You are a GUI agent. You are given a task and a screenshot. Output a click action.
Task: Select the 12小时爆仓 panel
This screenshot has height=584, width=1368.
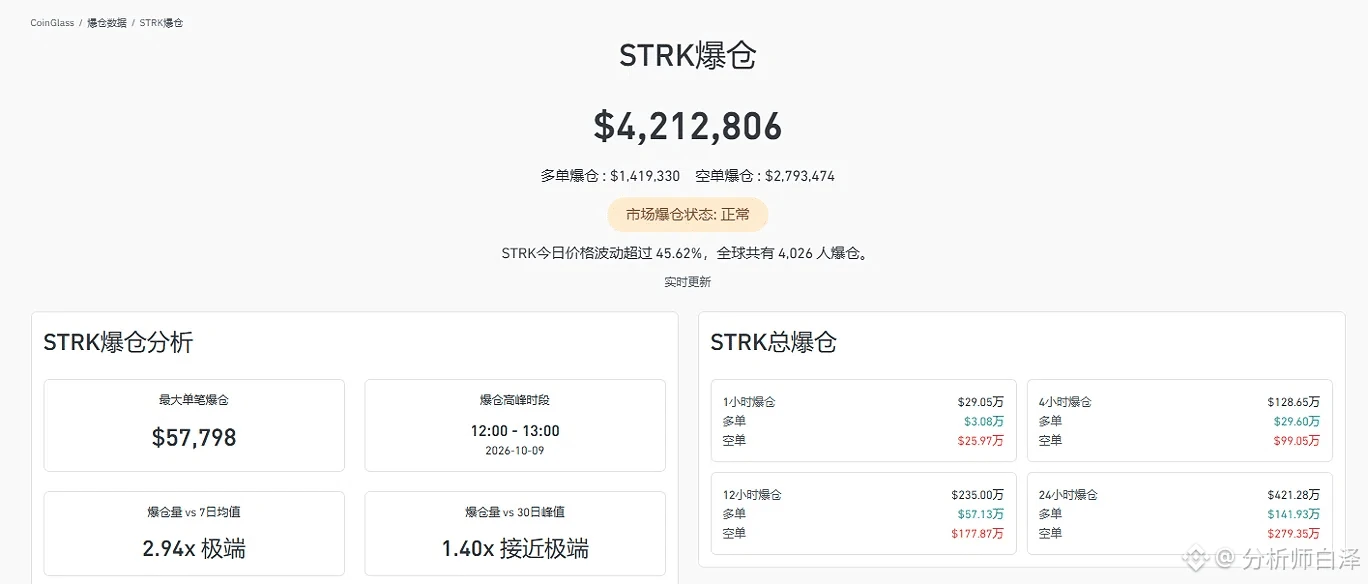(864, 514)
